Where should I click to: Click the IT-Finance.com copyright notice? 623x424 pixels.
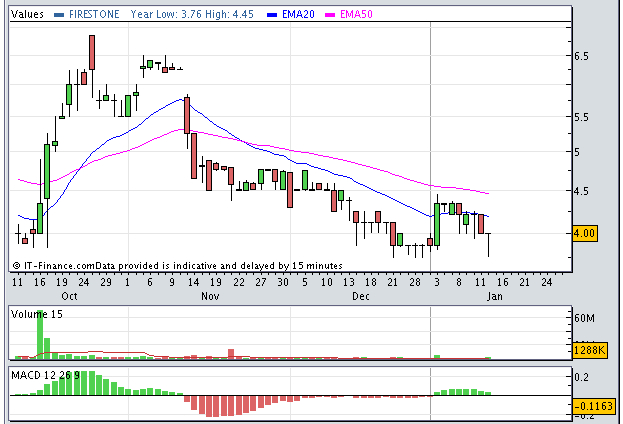point(177,266)
